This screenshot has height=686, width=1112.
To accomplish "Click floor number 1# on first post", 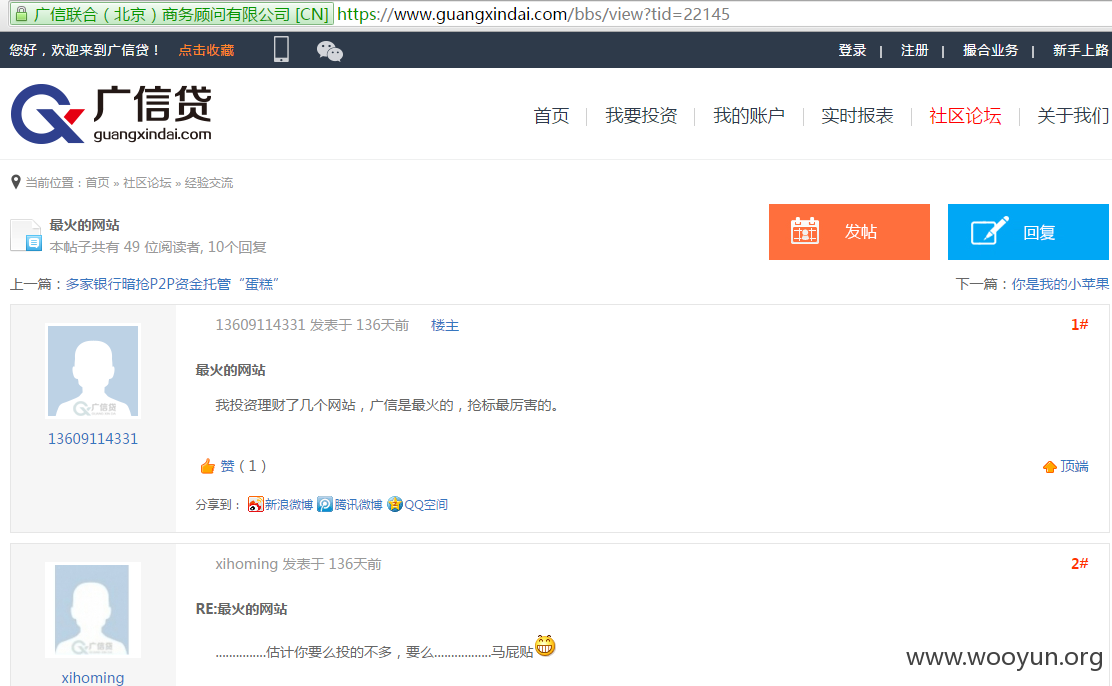I will click(x=1079, y=324).
